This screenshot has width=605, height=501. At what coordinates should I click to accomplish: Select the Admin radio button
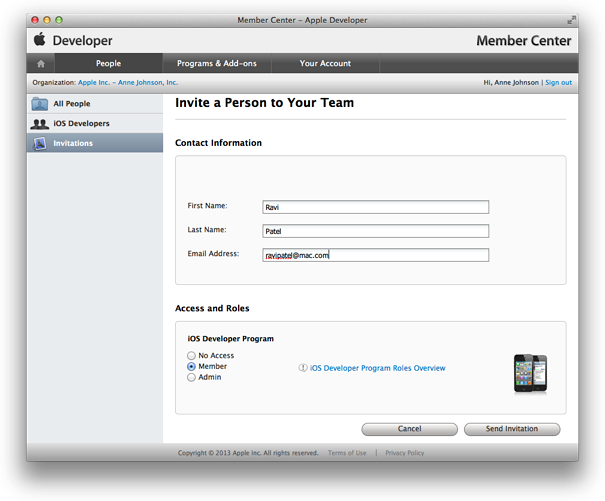[x=191, y=377]
